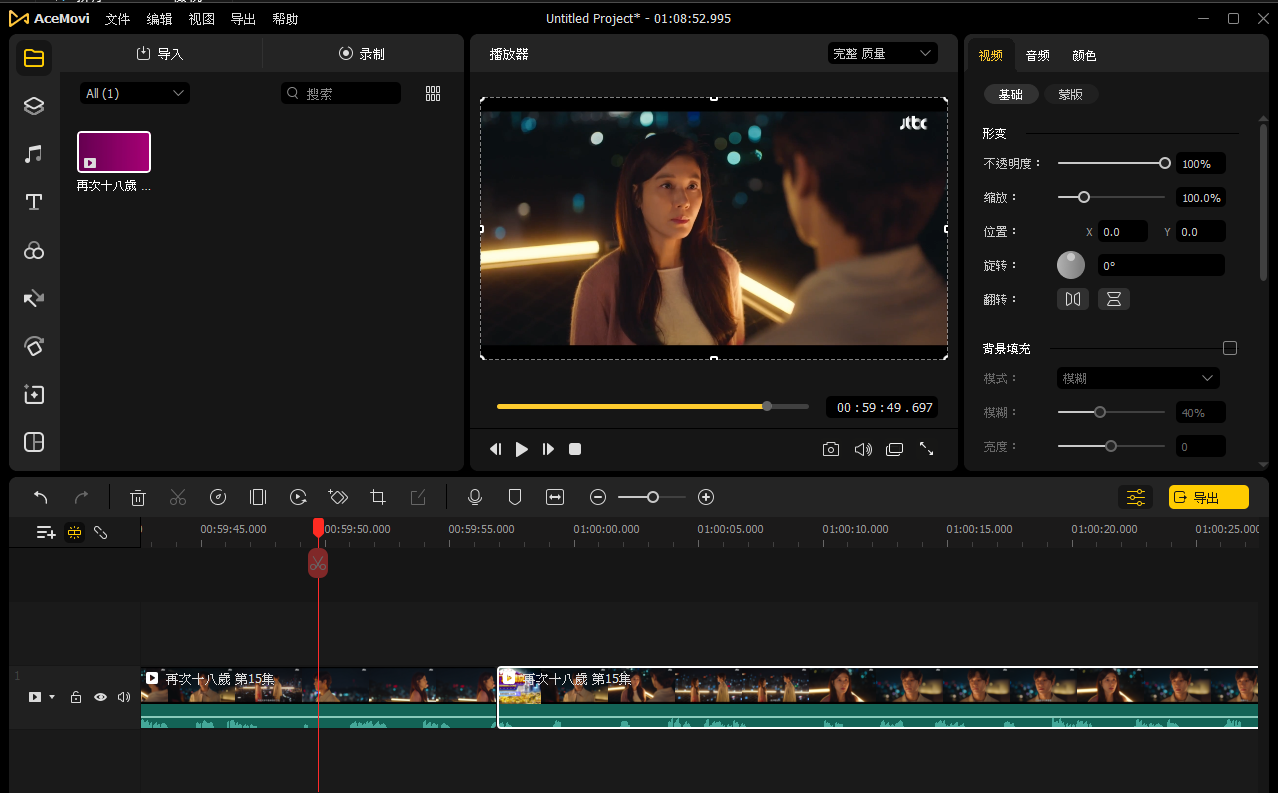
Task: Open the layers/elements panel in the sidebar
Action: click(34, 106)
